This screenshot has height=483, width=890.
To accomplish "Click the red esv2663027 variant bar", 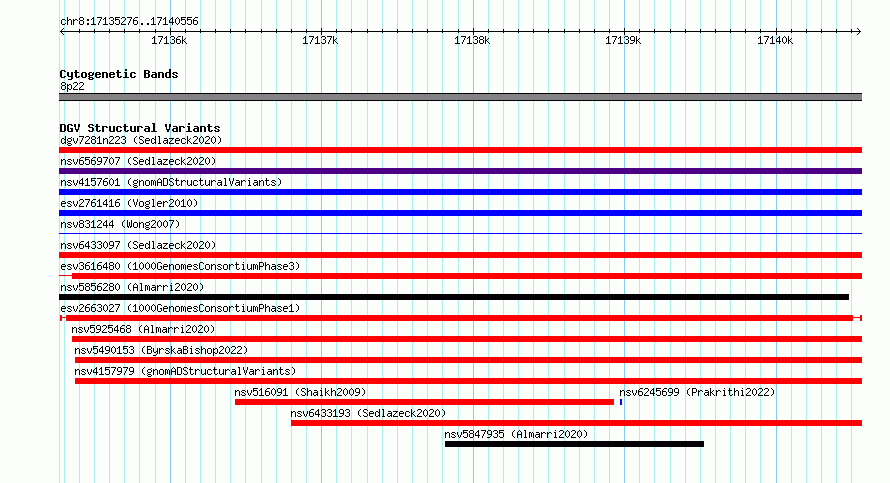I will 459,318.
